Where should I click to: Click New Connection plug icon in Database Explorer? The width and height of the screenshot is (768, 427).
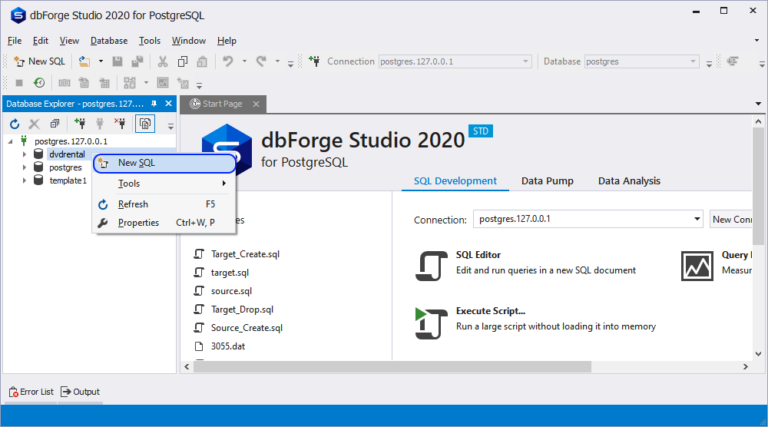coord(78,124)
